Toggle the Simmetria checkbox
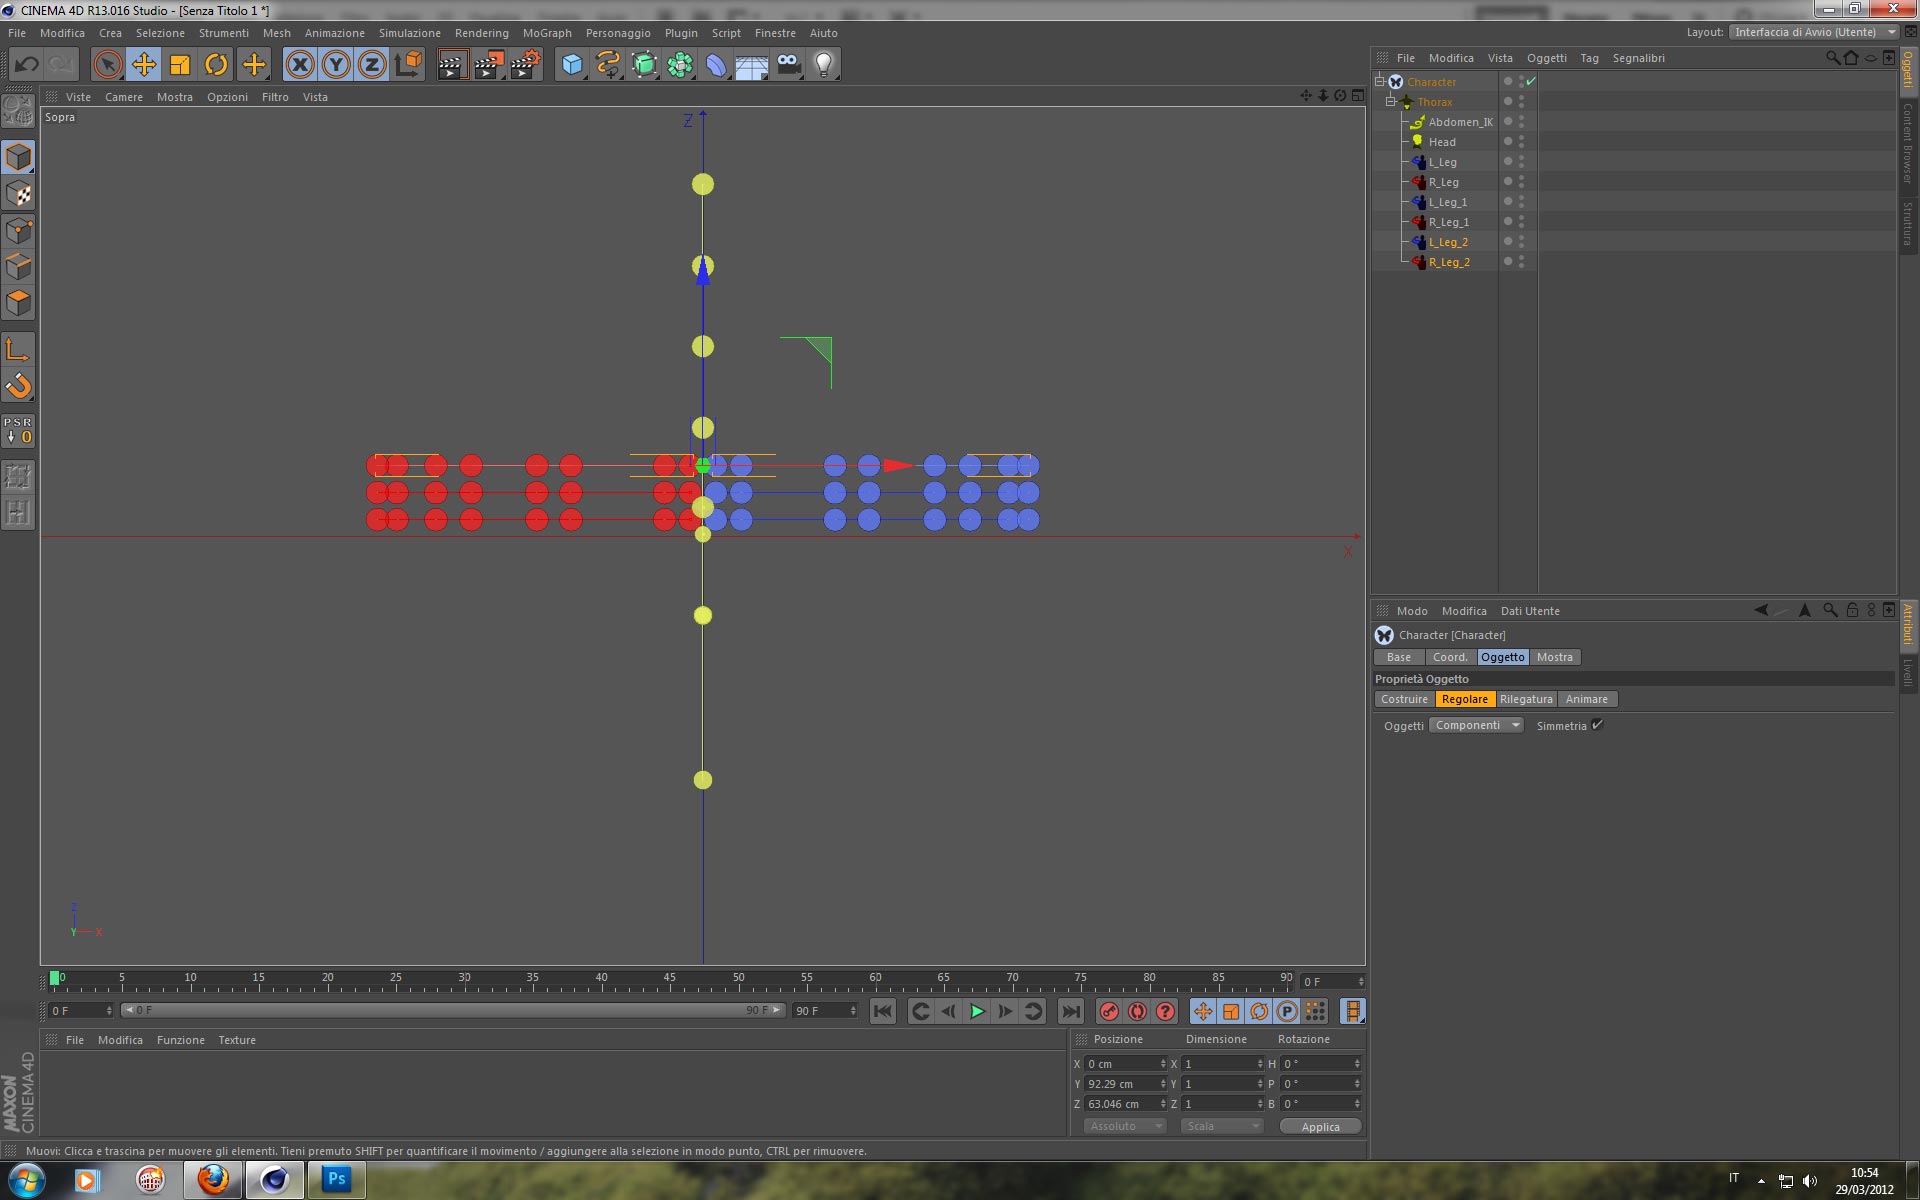This screenshot has height=1200, width=1920. pos(1597,725)
